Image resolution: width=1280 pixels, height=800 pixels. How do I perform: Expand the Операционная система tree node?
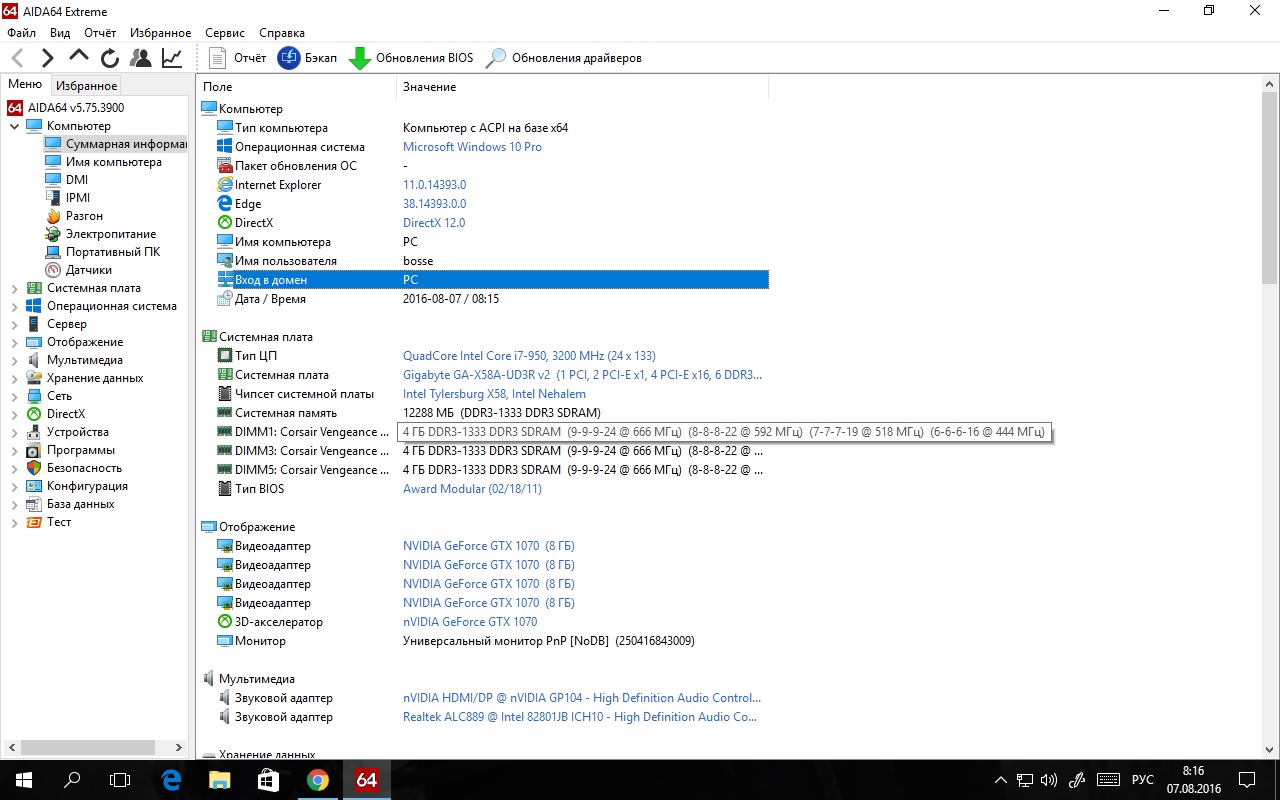click(14, 306)
